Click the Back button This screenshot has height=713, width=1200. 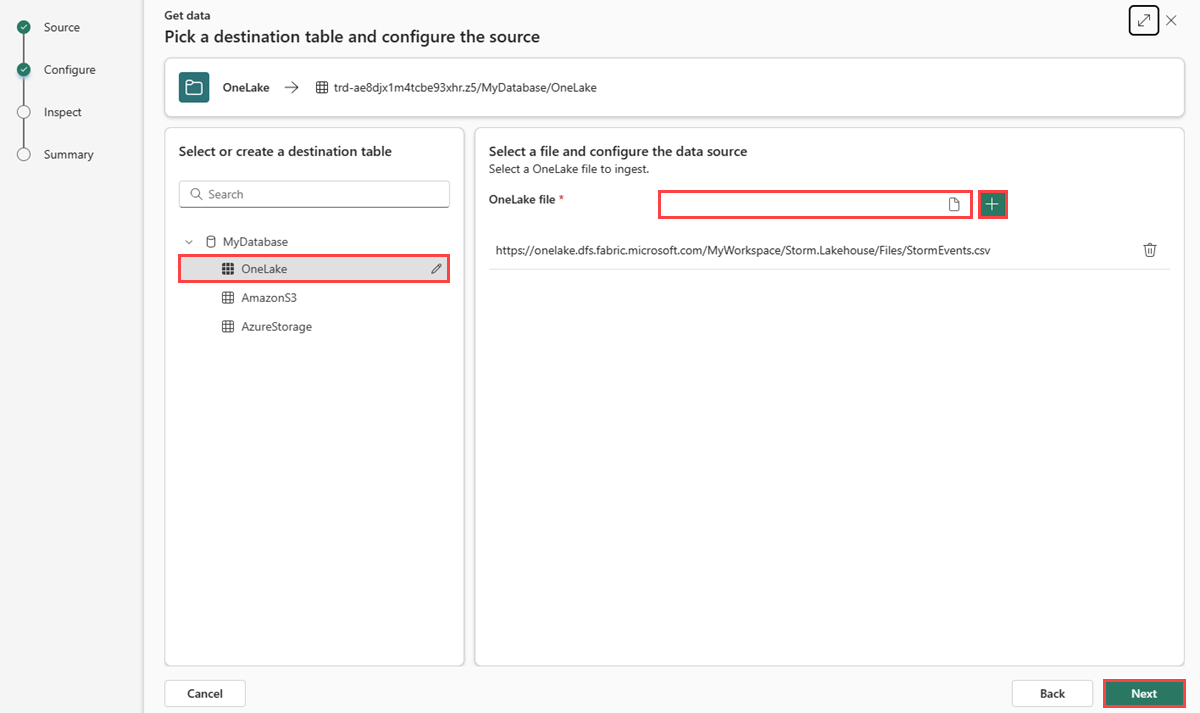(1052, 693)
